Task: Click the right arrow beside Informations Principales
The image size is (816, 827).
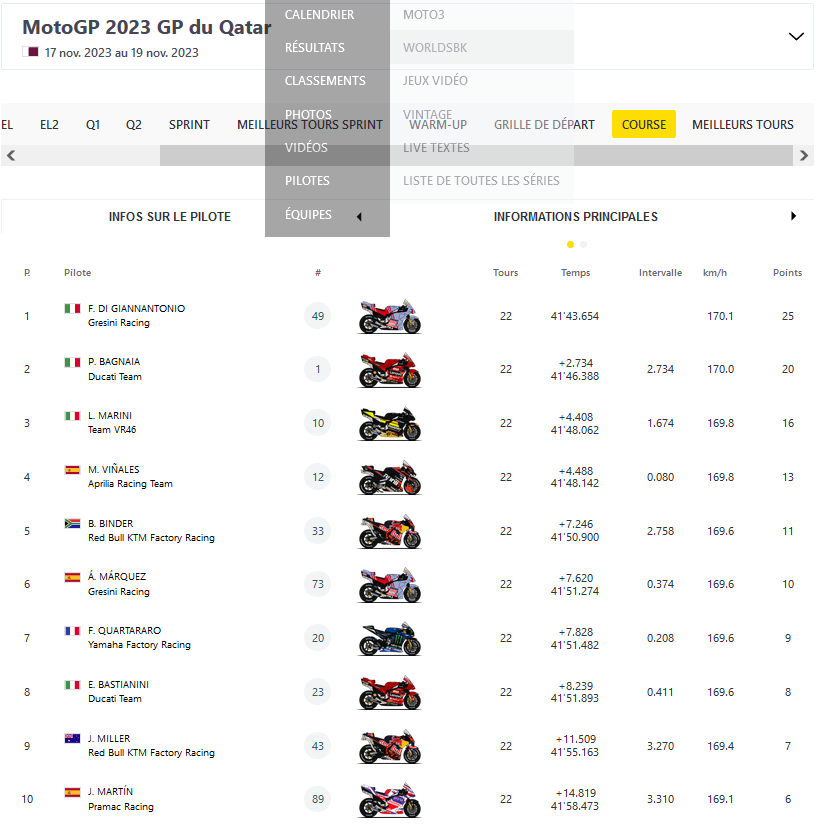Action: 794,216
